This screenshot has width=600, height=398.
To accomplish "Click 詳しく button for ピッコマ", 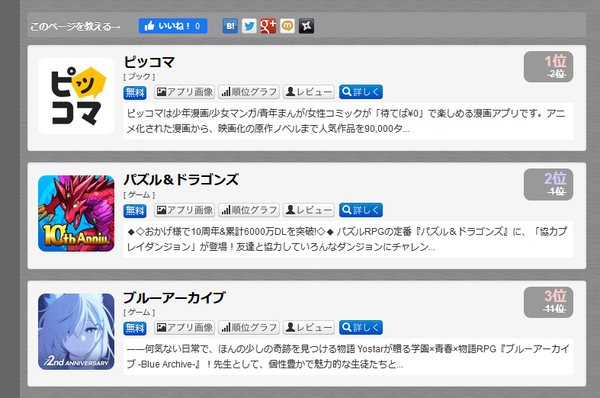I will [x=361, y=92].
